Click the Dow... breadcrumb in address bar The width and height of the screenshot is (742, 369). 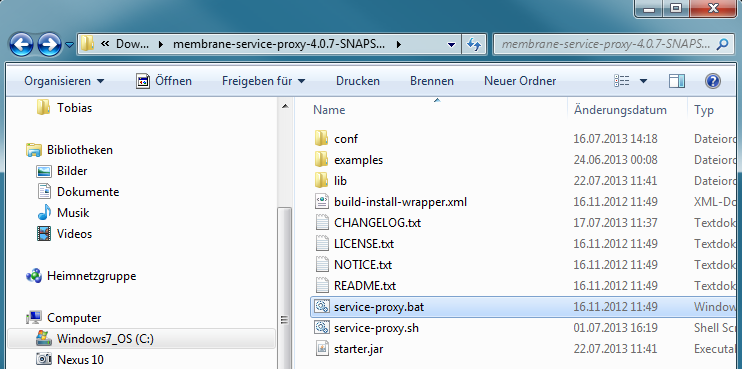[x=132, y=44]
